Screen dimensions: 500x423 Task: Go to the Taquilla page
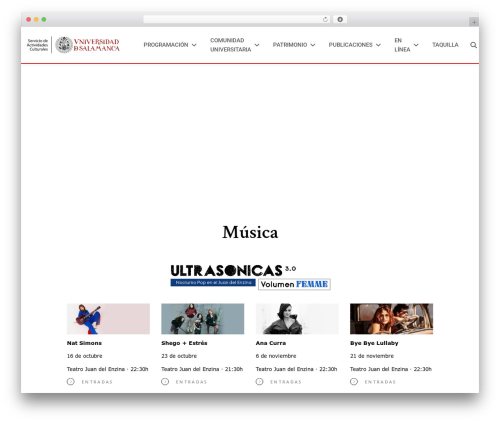[445, 45]
